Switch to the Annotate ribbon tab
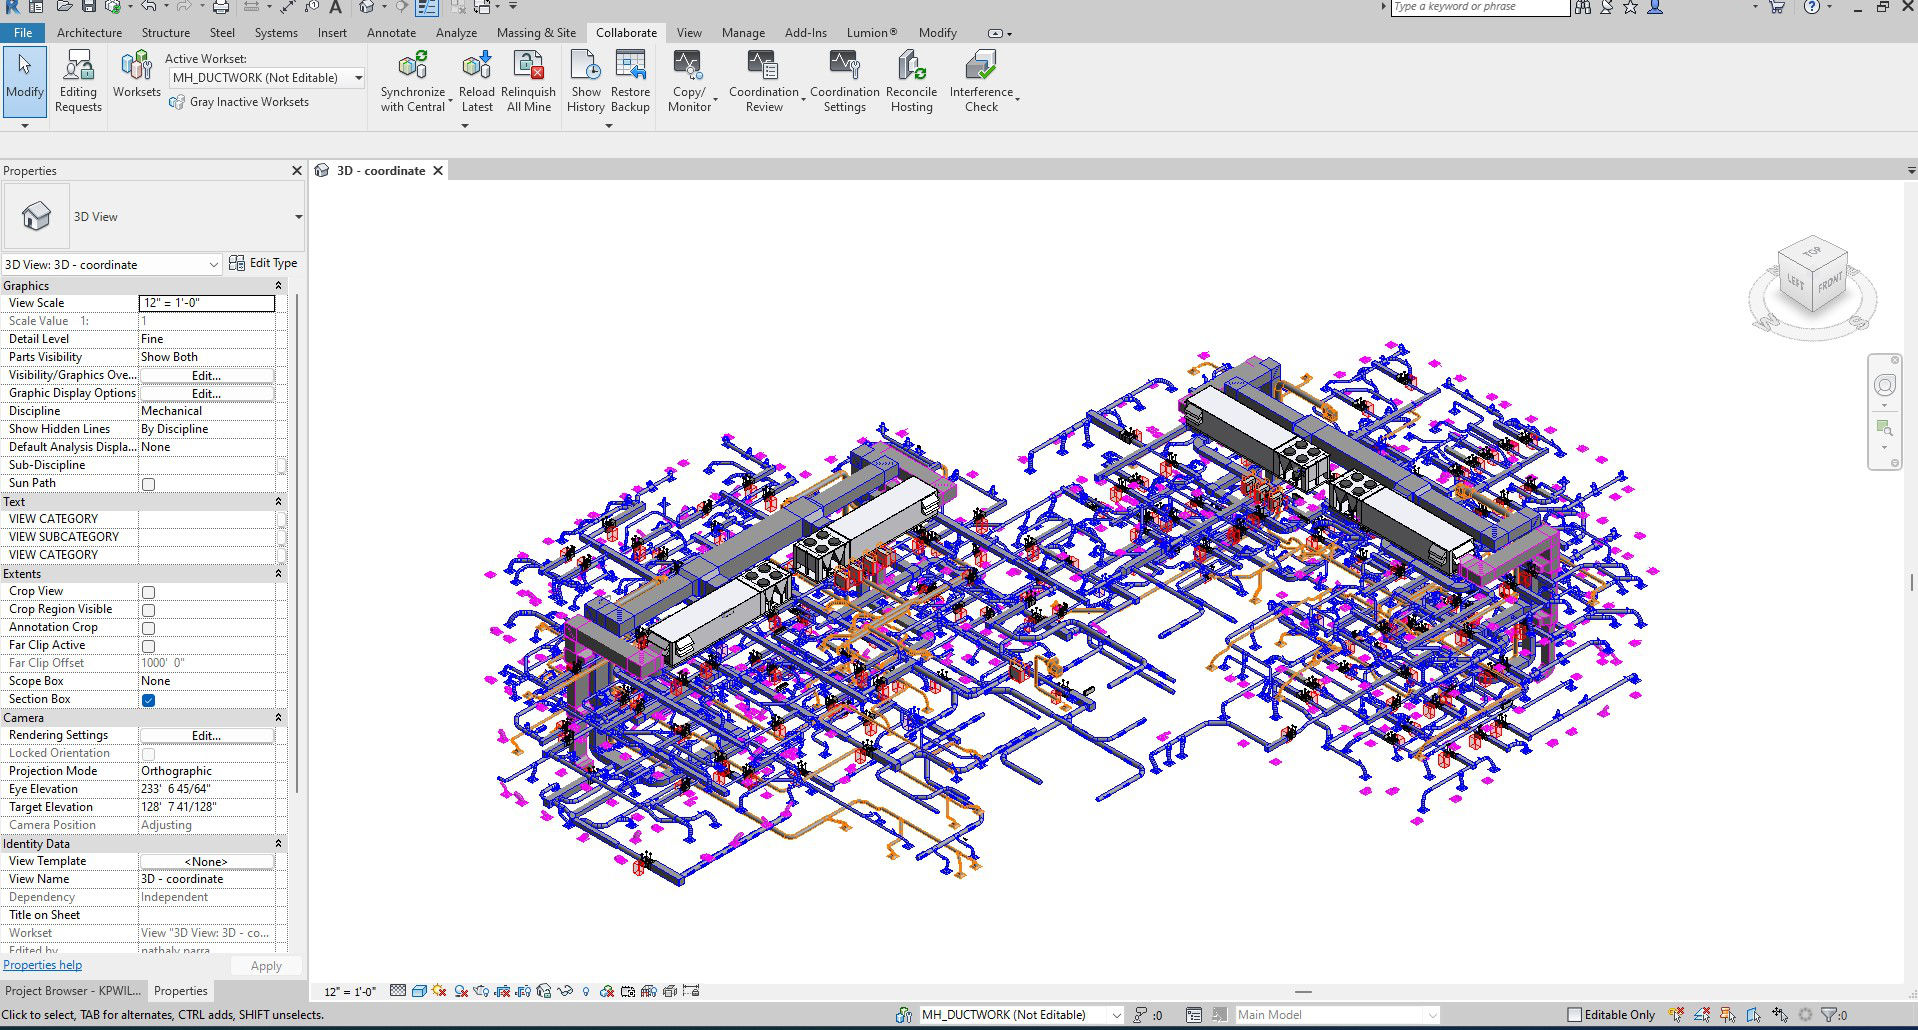 (x=391, y=33)
